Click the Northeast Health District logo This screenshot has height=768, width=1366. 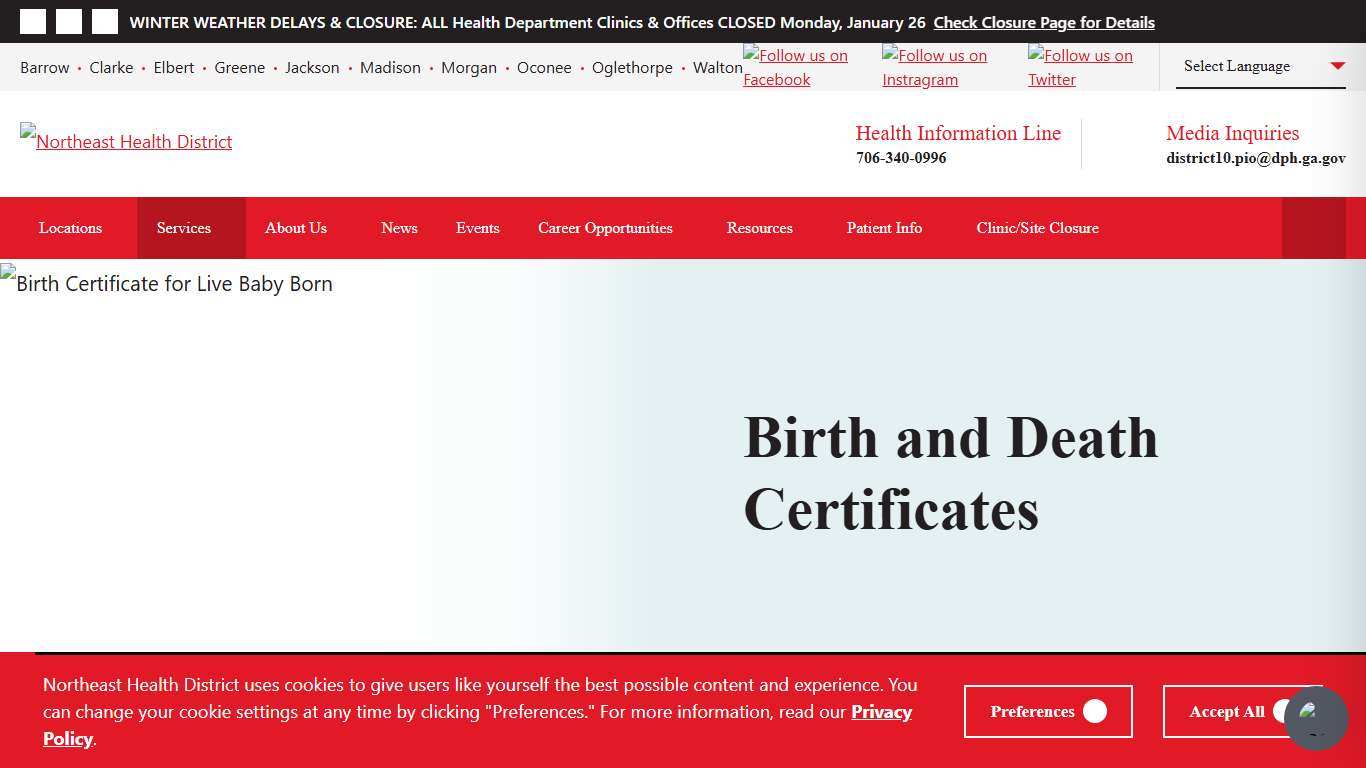[x=125, y=141]
